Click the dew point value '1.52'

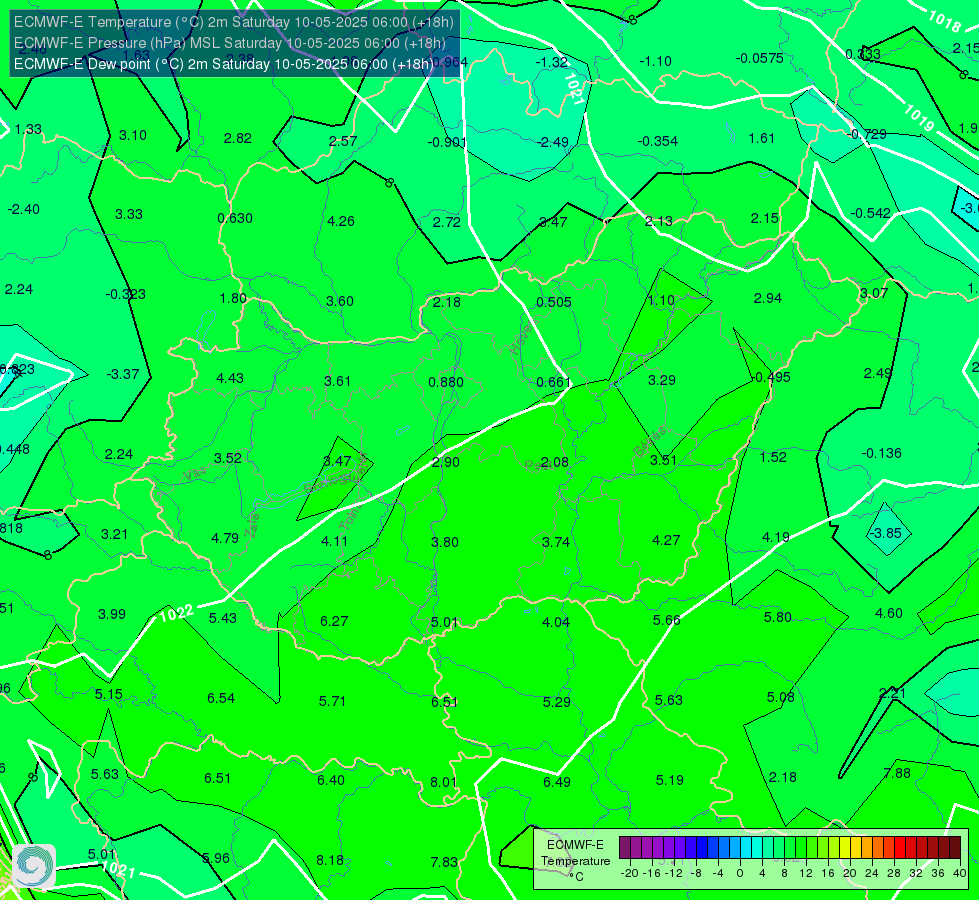[x=773, y=457]
